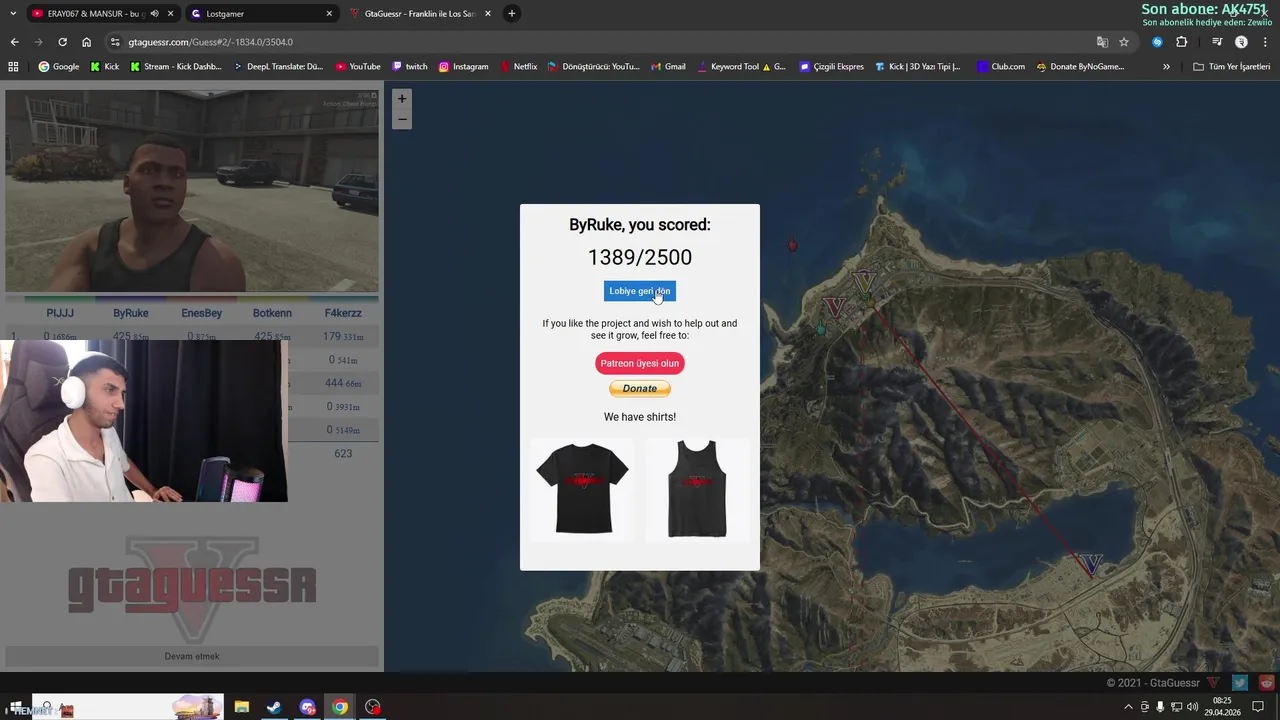
Task: Switch to the Lostgamer tab
Action: pyautogui.click(x=262, y=14)
